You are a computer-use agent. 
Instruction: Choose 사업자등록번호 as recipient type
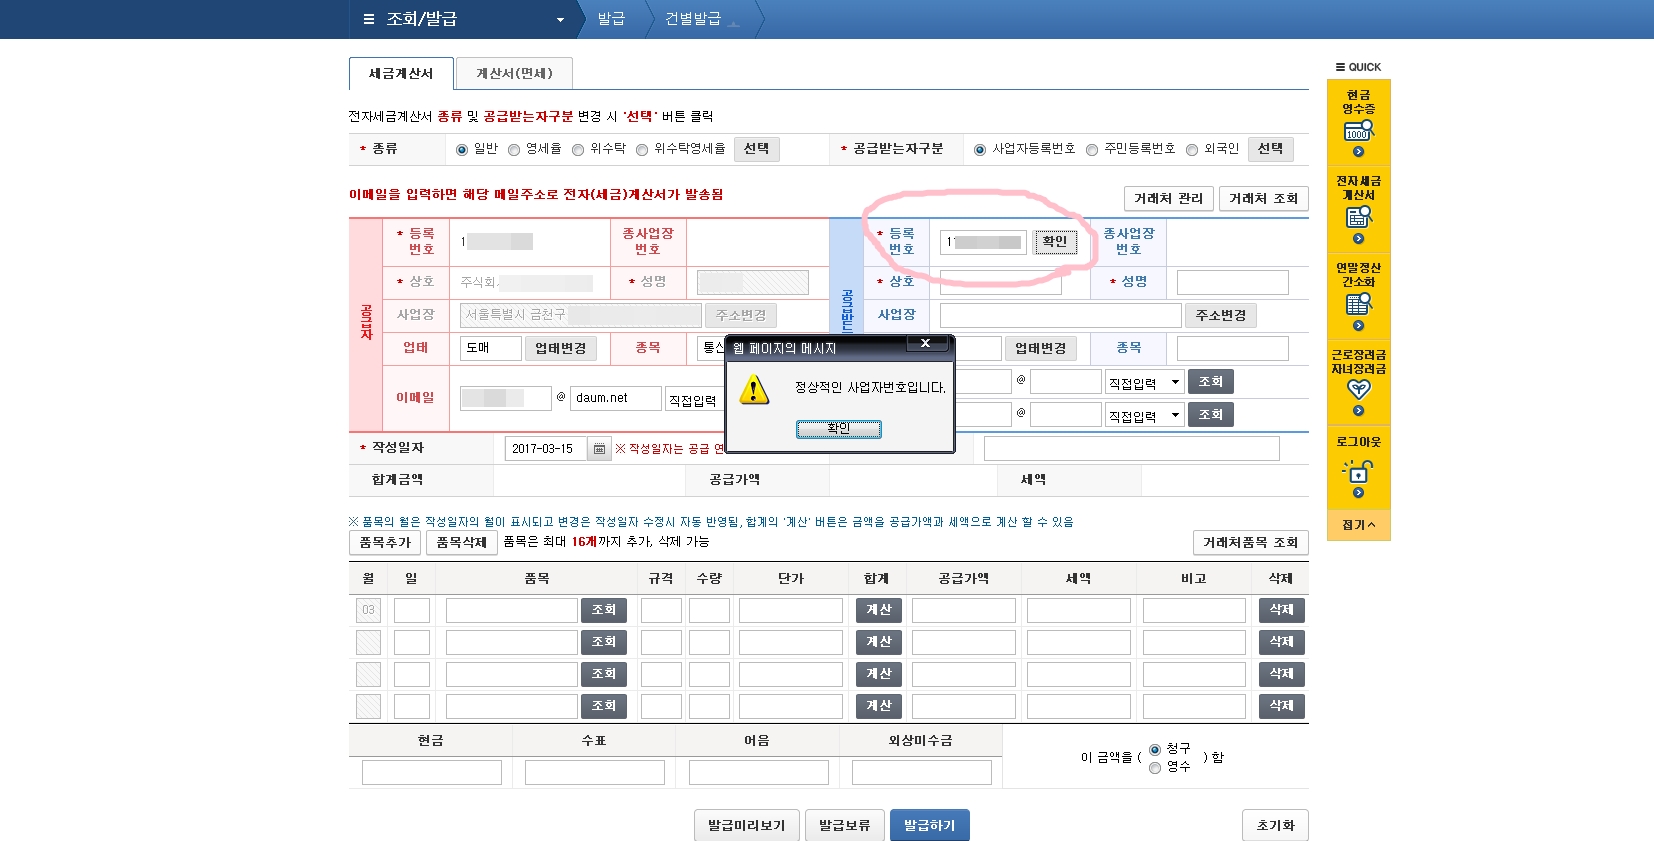tap(980, 150)
